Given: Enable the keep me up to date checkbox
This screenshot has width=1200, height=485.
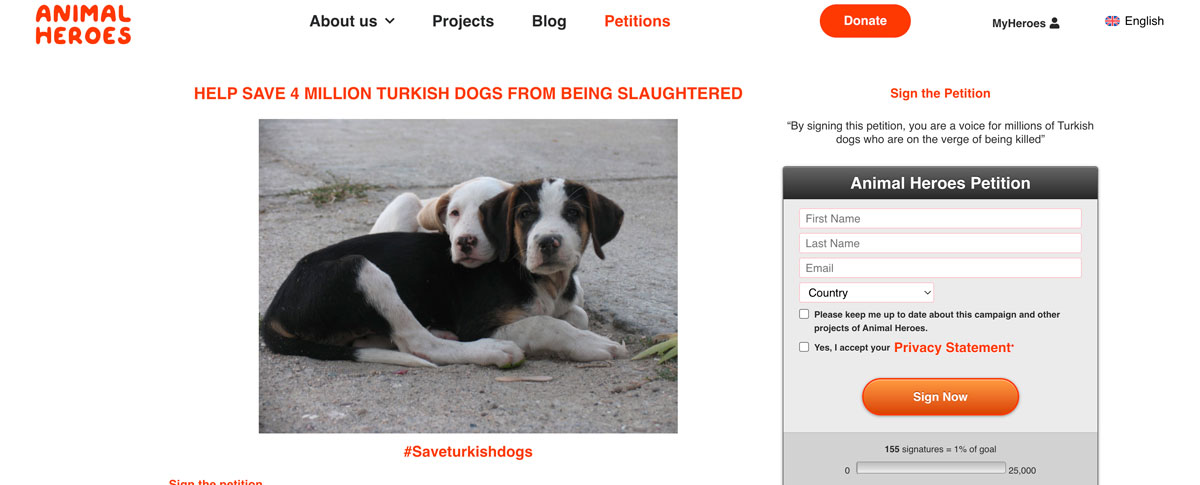Looking at the screenshot, I should pyautogui.click(x=804, y=314).
